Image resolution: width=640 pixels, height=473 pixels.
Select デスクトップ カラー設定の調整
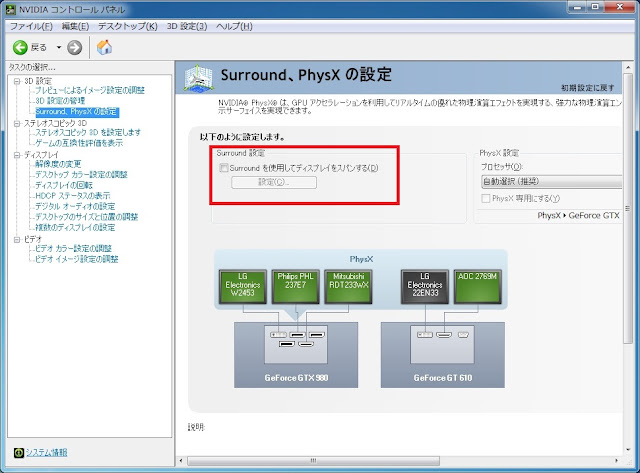pyautogui.click(x=81, y=175)
